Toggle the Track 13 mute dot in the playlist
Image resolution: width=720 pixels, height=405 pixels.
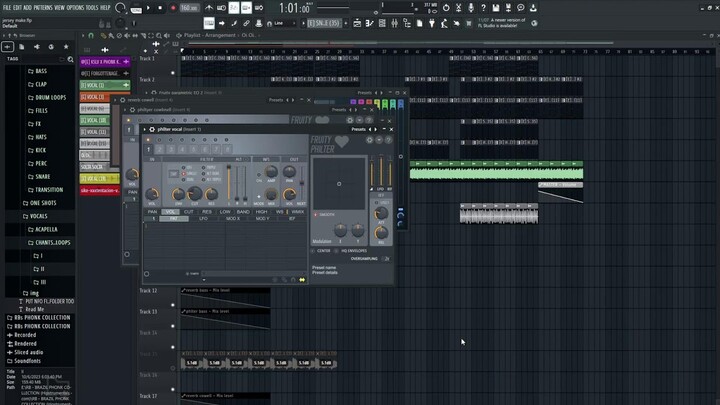[173, 326]
